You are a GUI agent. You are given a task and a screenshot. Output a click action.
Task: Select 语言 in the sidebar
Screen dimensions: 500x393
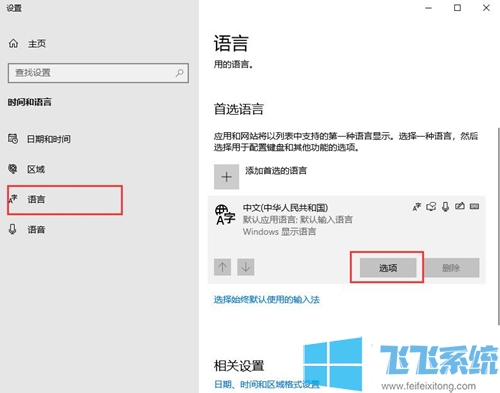pyautogui.click(x=65, y=200)
